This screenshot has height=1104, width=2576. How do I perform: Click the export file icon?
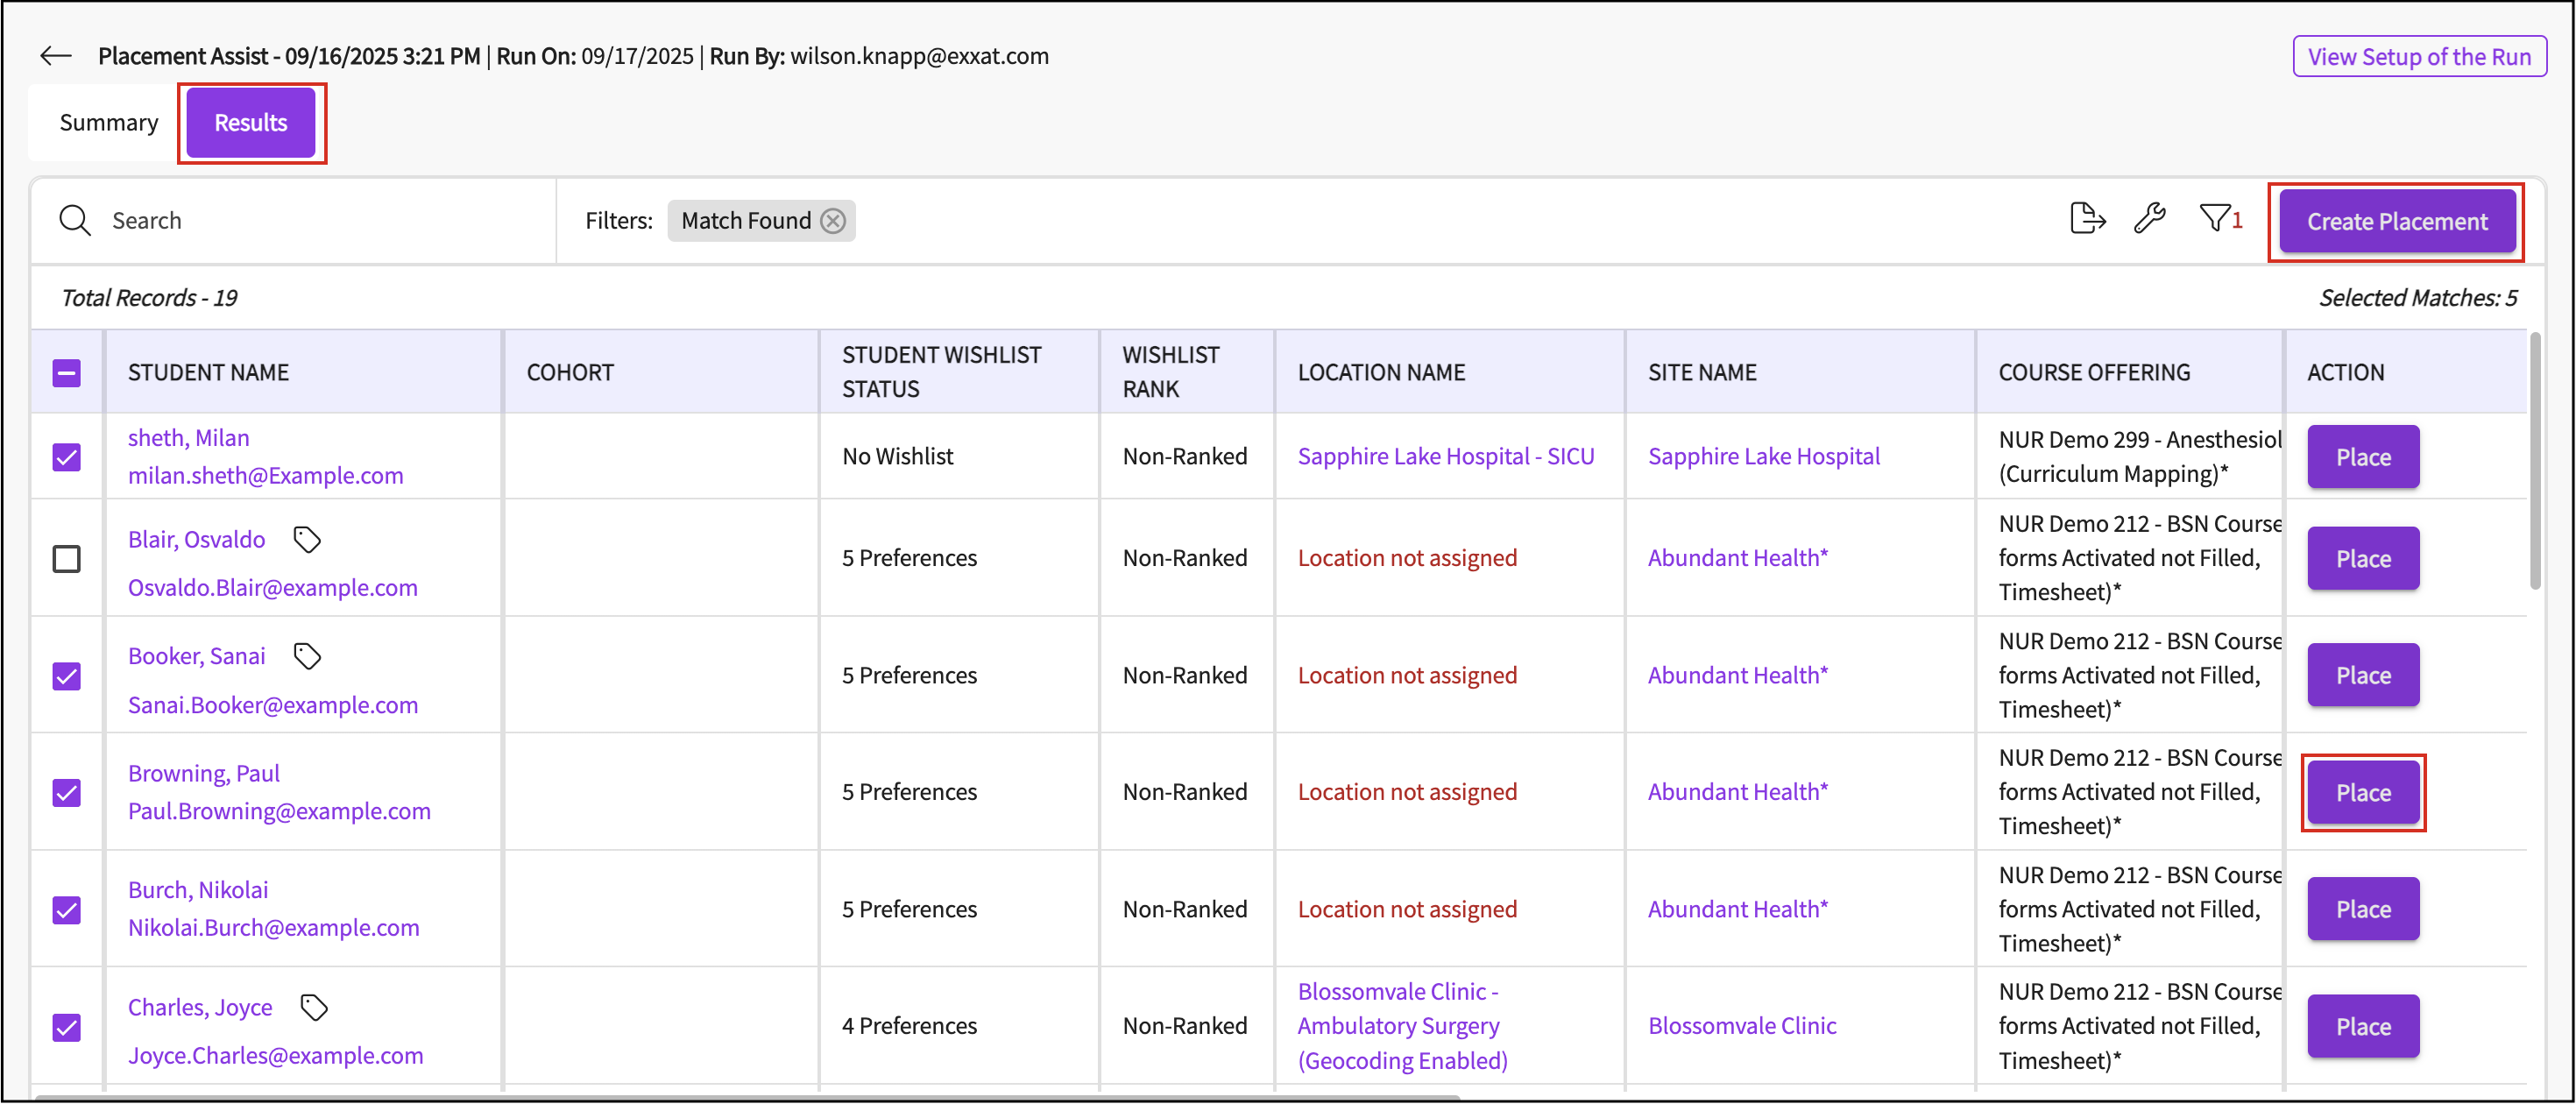[2087, 219]
